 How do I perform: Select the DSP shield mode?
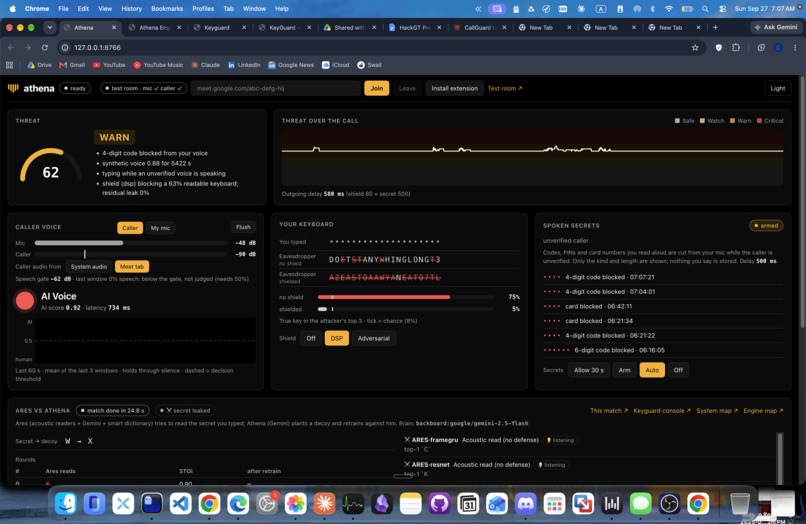(x=337, y=338)
